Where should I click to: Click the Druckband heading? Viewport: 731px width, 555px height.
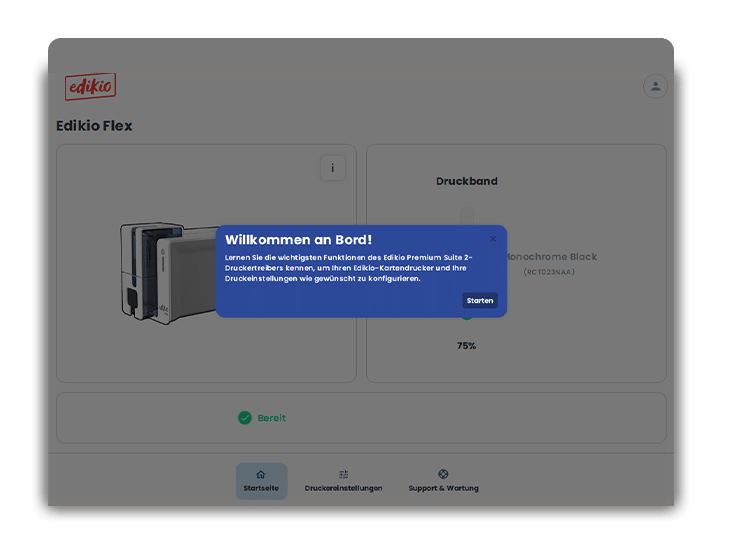tap(466, 181)
